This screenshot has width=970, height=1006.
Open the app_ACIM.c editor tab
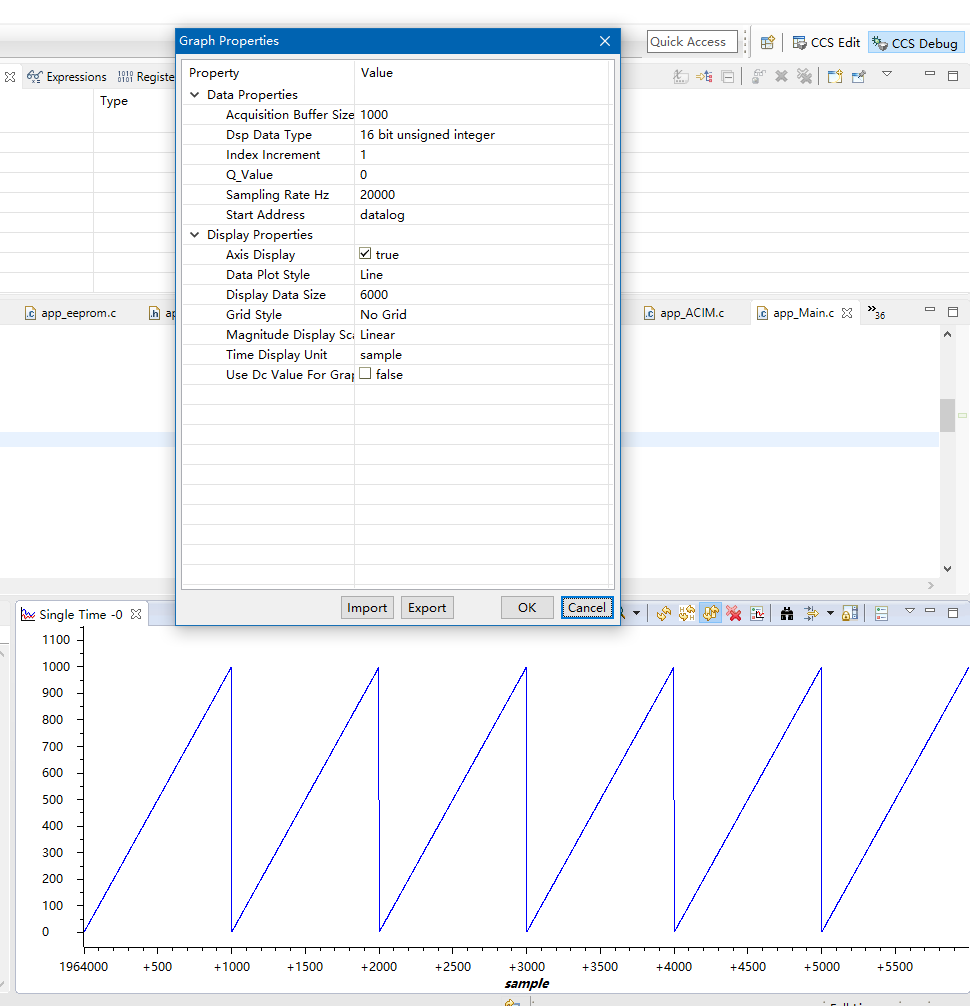point(684,313)
